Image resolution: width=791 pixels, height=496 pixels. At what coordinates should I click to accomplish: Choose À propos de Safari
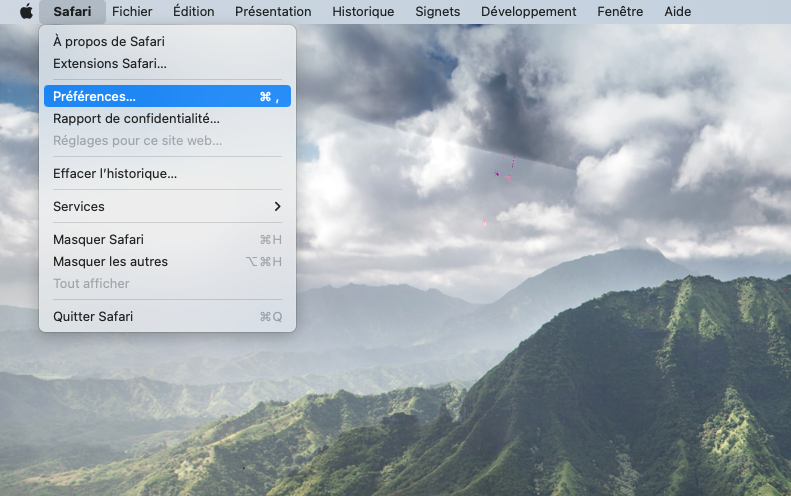click(x=167, y=41)
